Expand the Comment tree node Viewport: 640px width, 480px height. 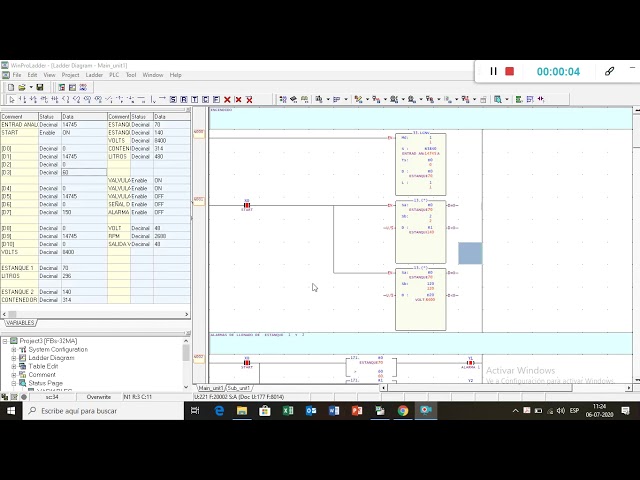click(14, 375)
